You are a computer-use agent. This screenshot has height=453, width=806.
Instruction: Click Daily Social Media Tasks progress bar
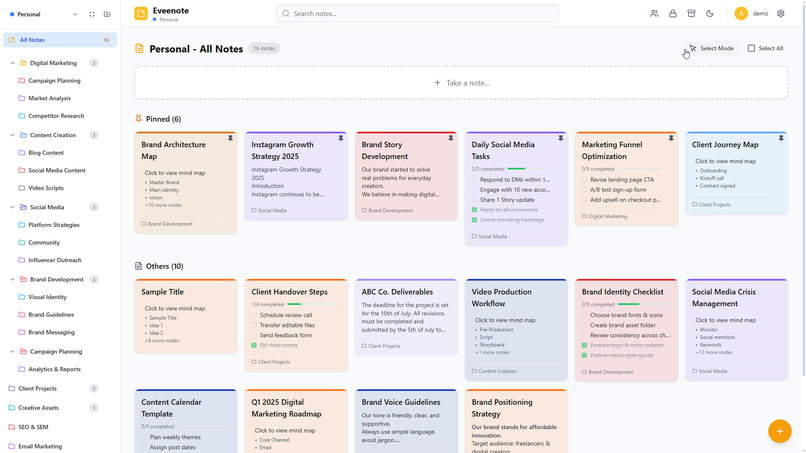[529, 169]
